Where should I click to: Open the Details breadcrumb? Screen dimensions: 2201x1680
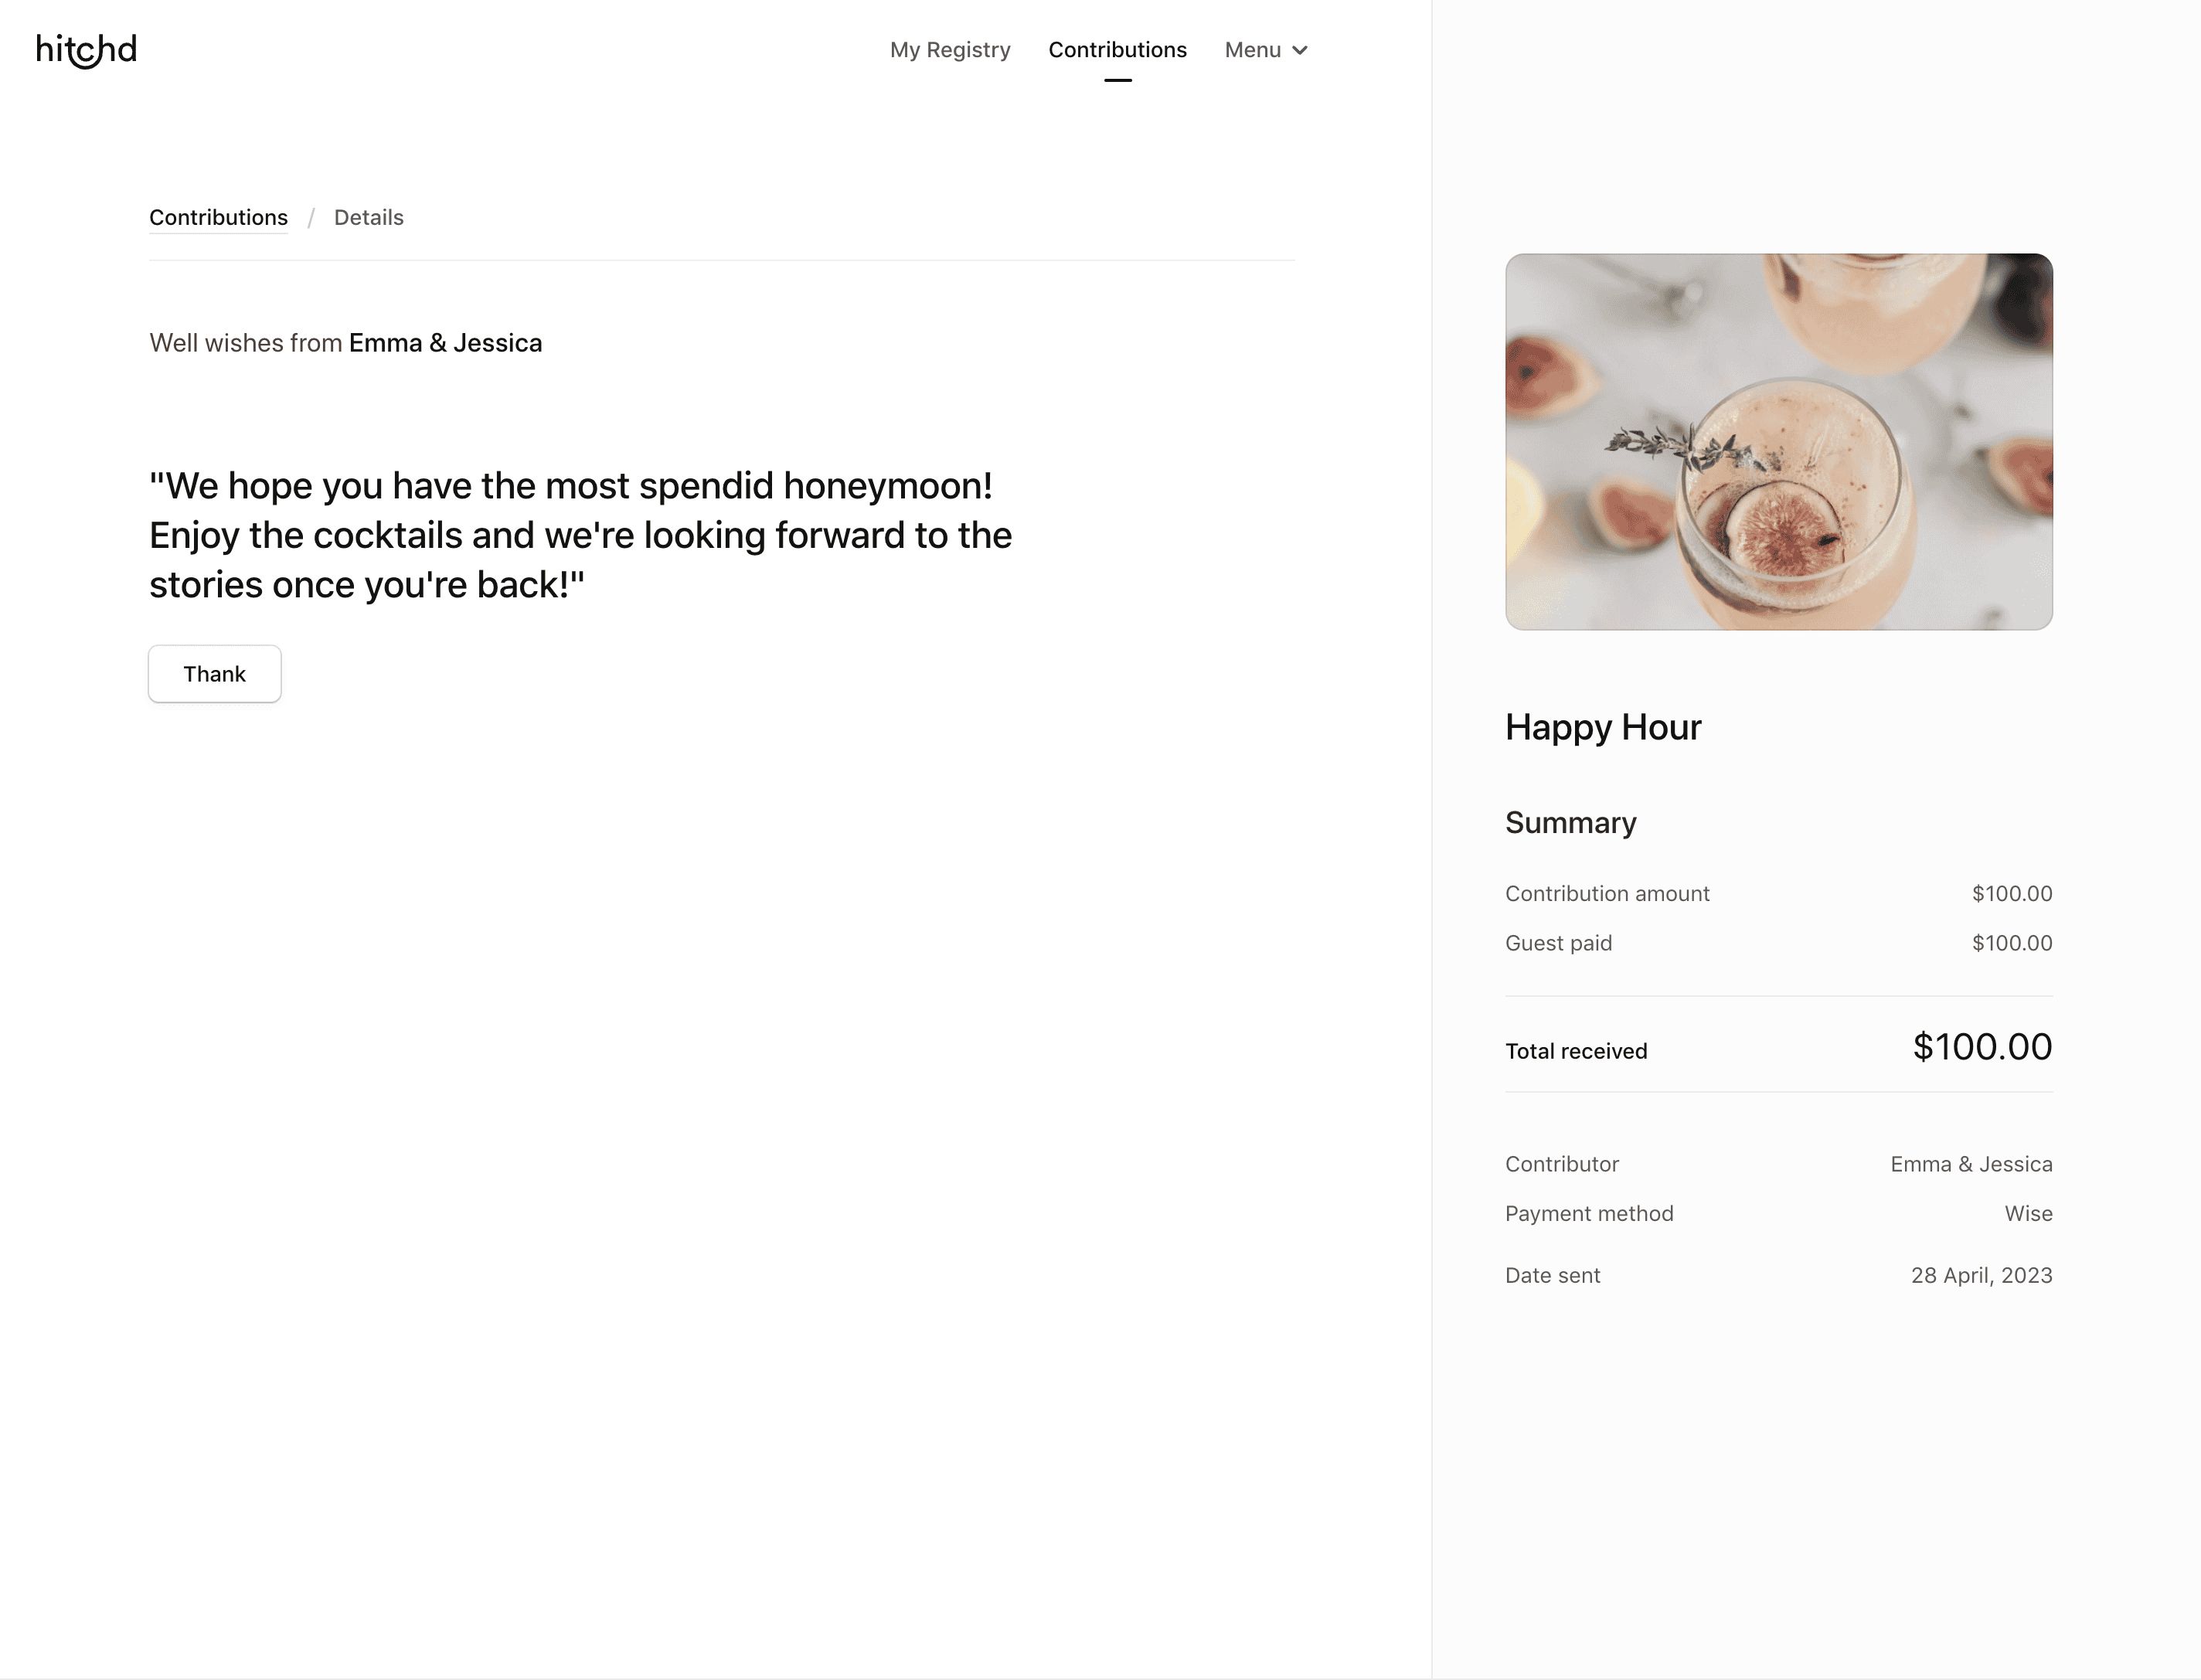point(368,217)
